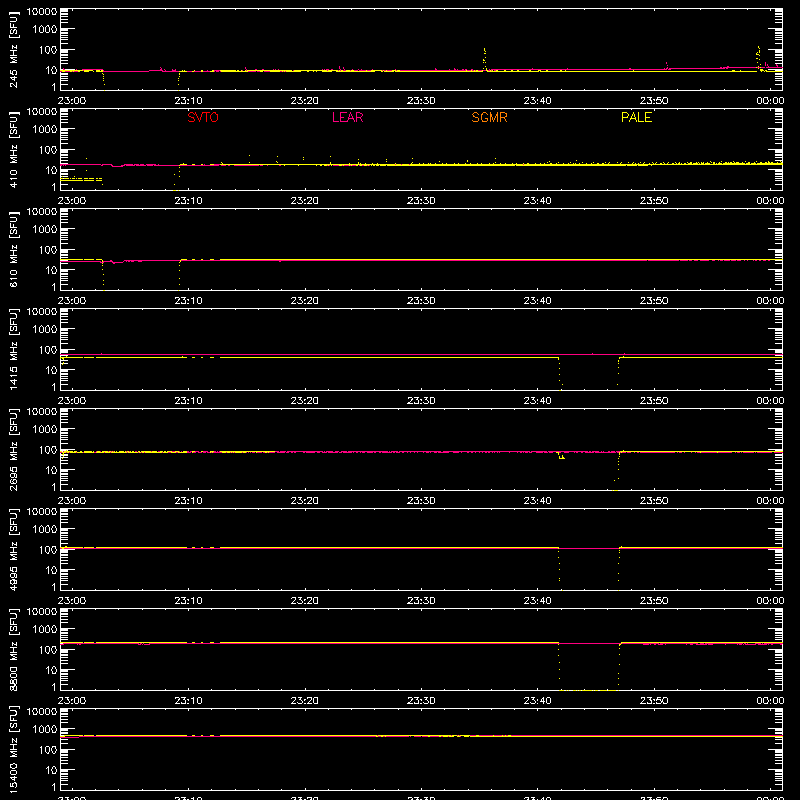This screenshot has height=800, width=800.
Task: Click the yellow dip near 23:42 at 2695 MHz
Action: pyautogui.click(x=561, y=456)
